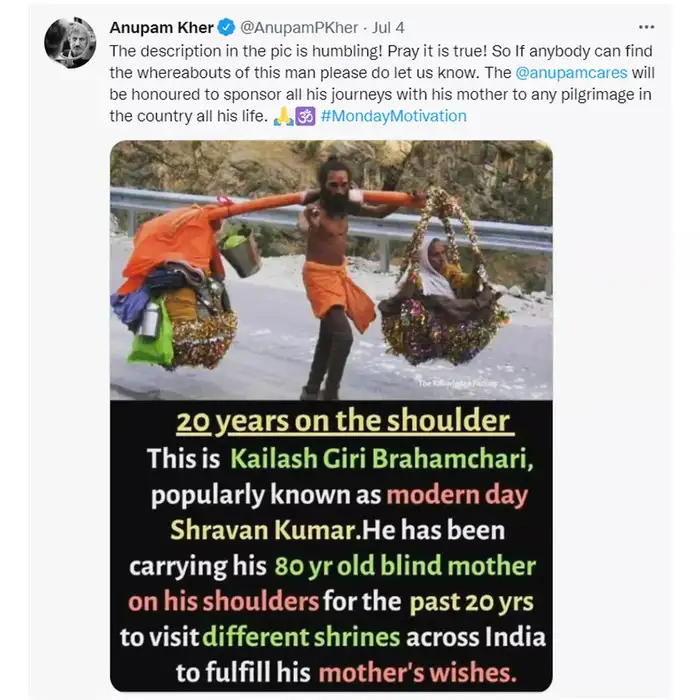Screen dimensions: 700x700
Task: Click the tweet body text
Action: pyautogui.click(x=382, y=83)
